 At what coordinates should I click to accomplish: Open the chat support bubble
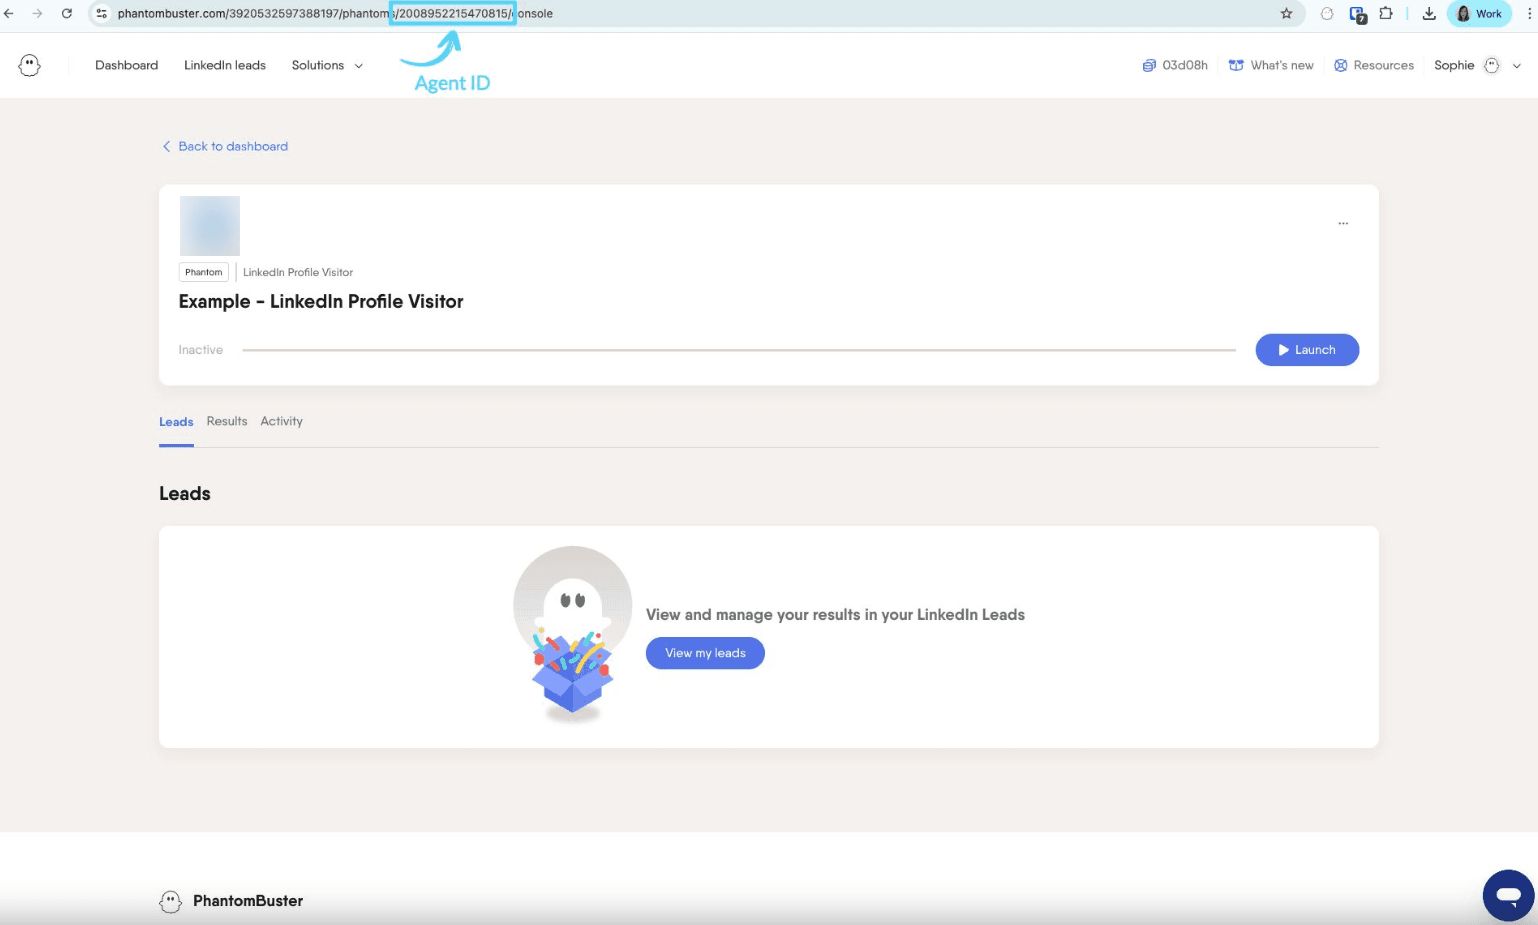[1508, 895]
